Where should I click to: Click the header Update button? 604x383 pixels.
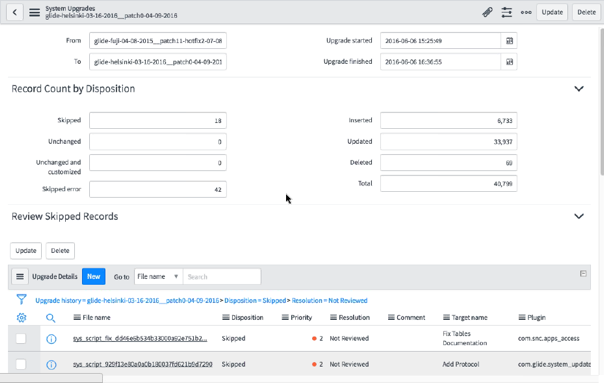552,12
